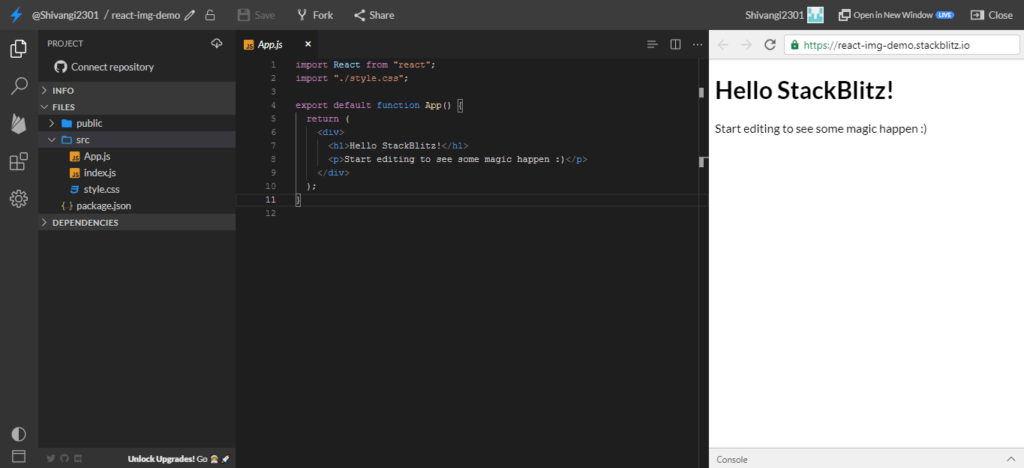Click the green padlock in URL bar
The image size is (1024, 468).
point(794,45)
